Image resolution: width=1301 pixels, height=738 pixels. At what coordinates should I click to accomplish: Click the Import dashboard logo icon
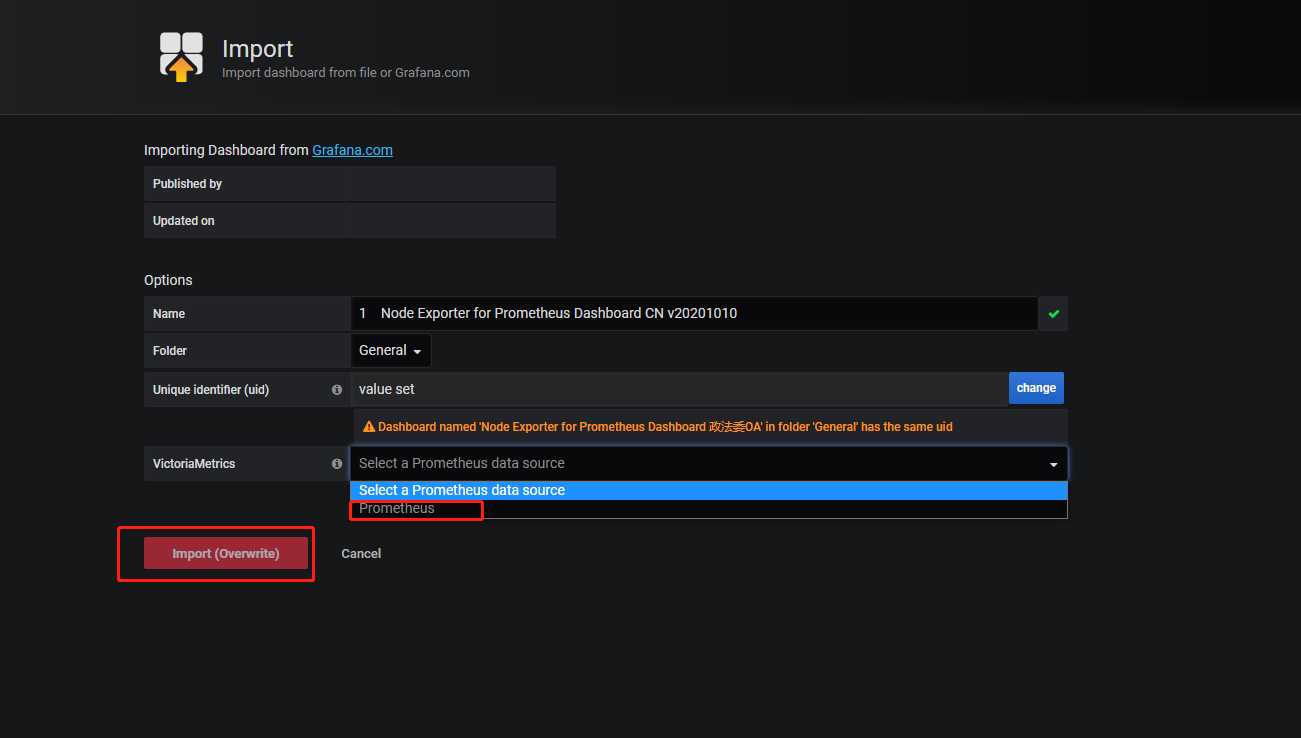[181, 56]
